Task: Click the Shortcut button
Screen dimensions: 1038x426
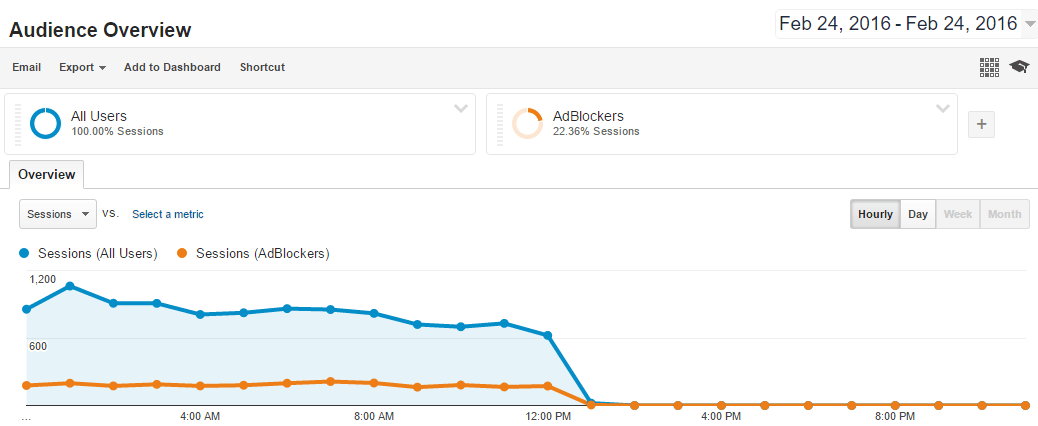Action: (x=262, y=67)
